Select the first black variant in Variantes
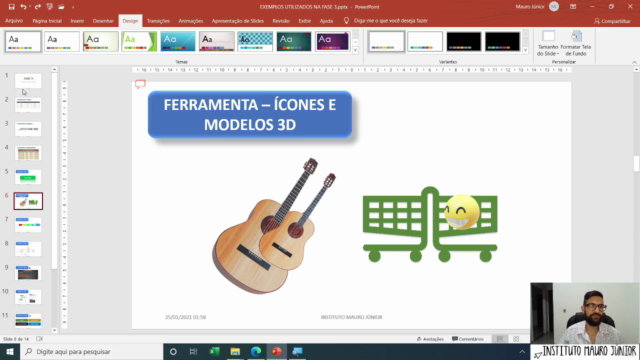This screenshot has height=360, width=640. [464, 42]
